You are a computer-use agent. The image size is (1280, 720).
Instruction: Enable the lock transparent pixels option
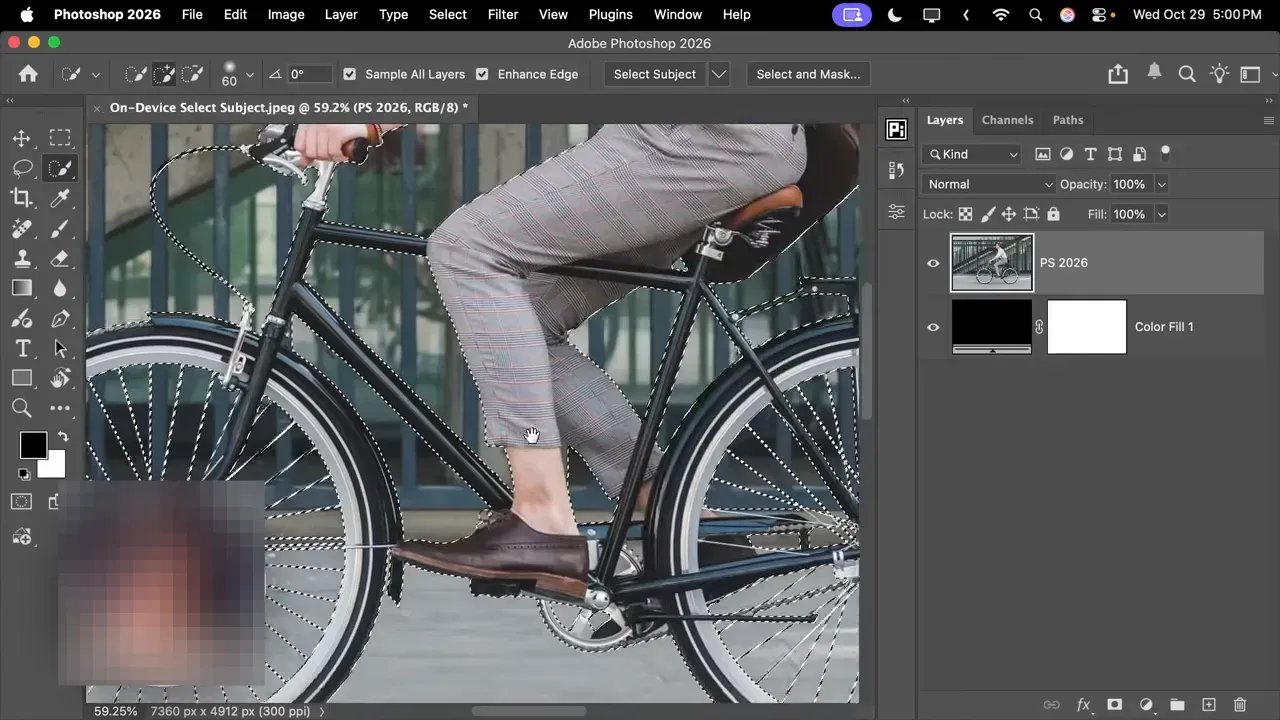(x=965, y=214)
